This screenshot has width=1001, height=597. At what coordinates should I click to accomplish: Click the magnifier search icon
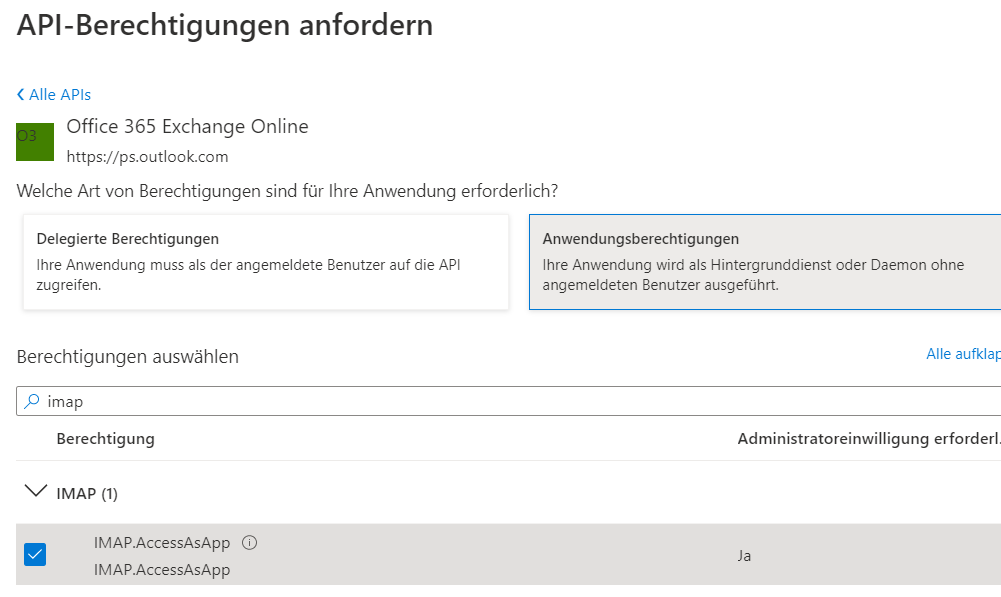pyautogui.click(x=31, y=401)
